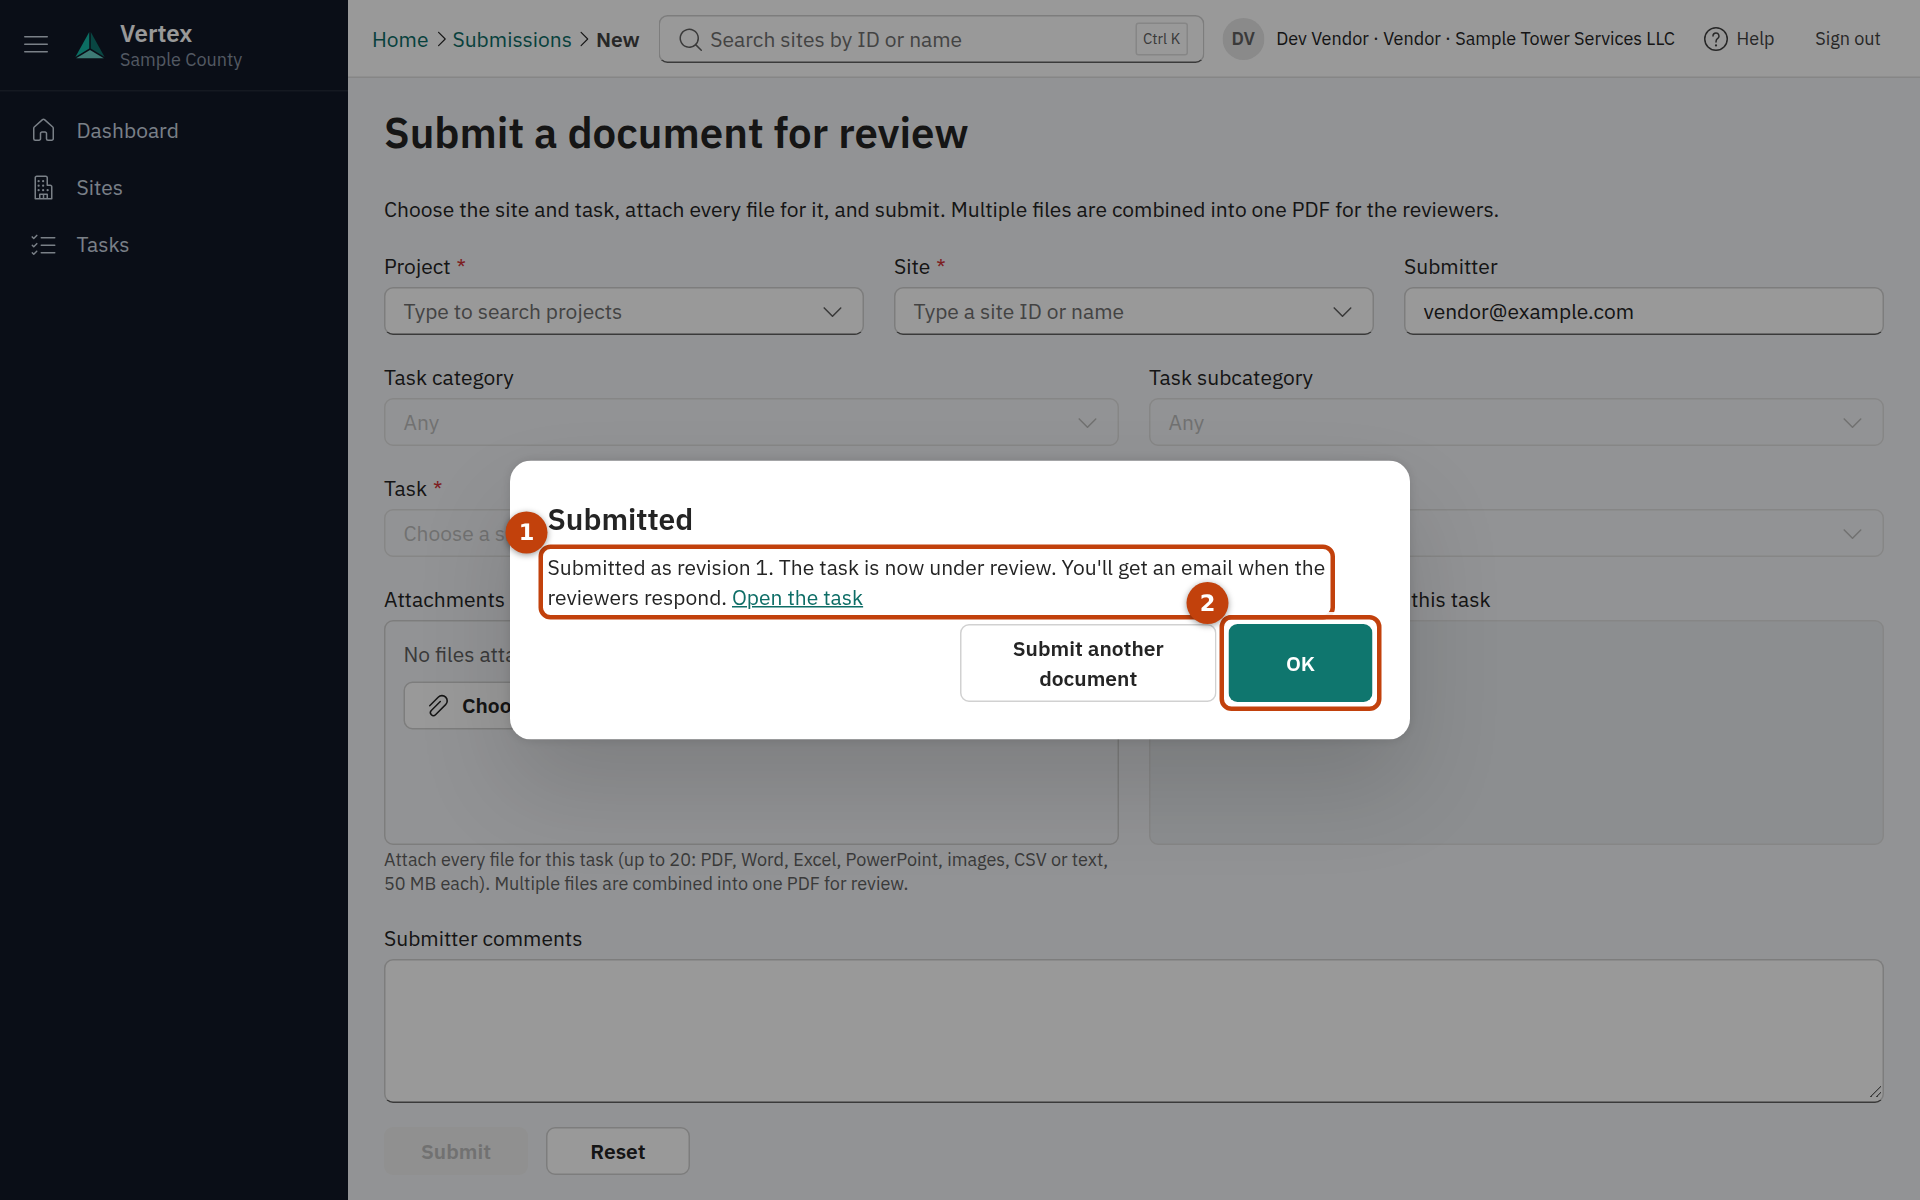Focus the site search box
The height and width of the screenshot is (1200, 1920).
point(931,40)
